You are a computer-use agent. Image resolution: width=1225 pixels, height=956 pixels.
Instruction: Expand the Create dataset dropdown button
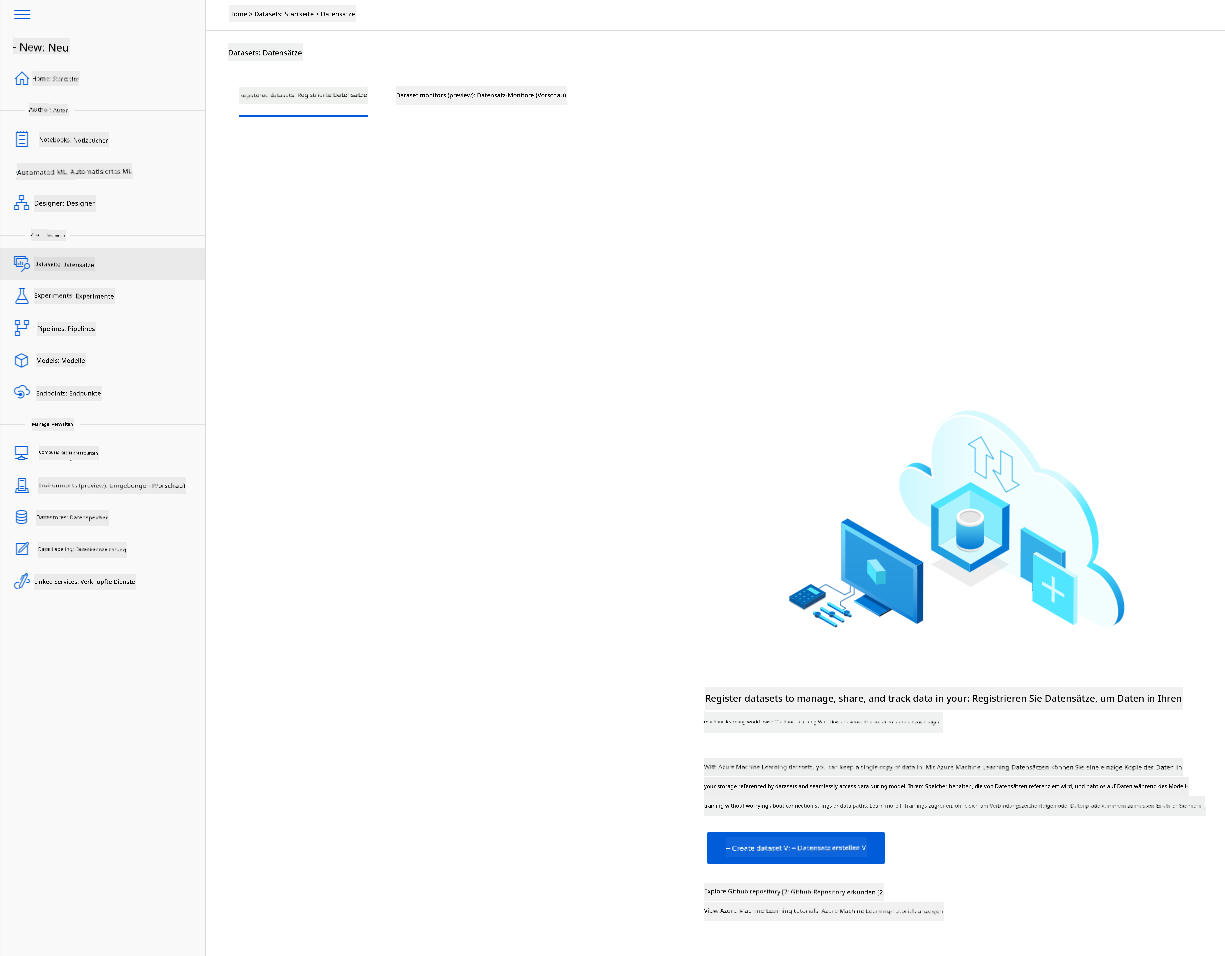click(x=795, y=848)
